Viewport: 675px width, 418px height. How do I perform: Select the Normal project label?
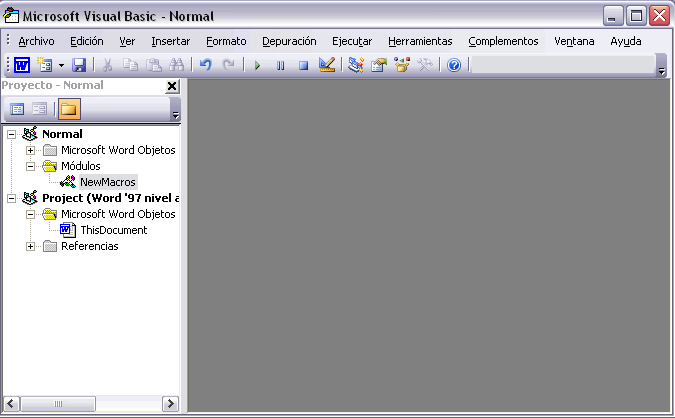pos(62,134)
